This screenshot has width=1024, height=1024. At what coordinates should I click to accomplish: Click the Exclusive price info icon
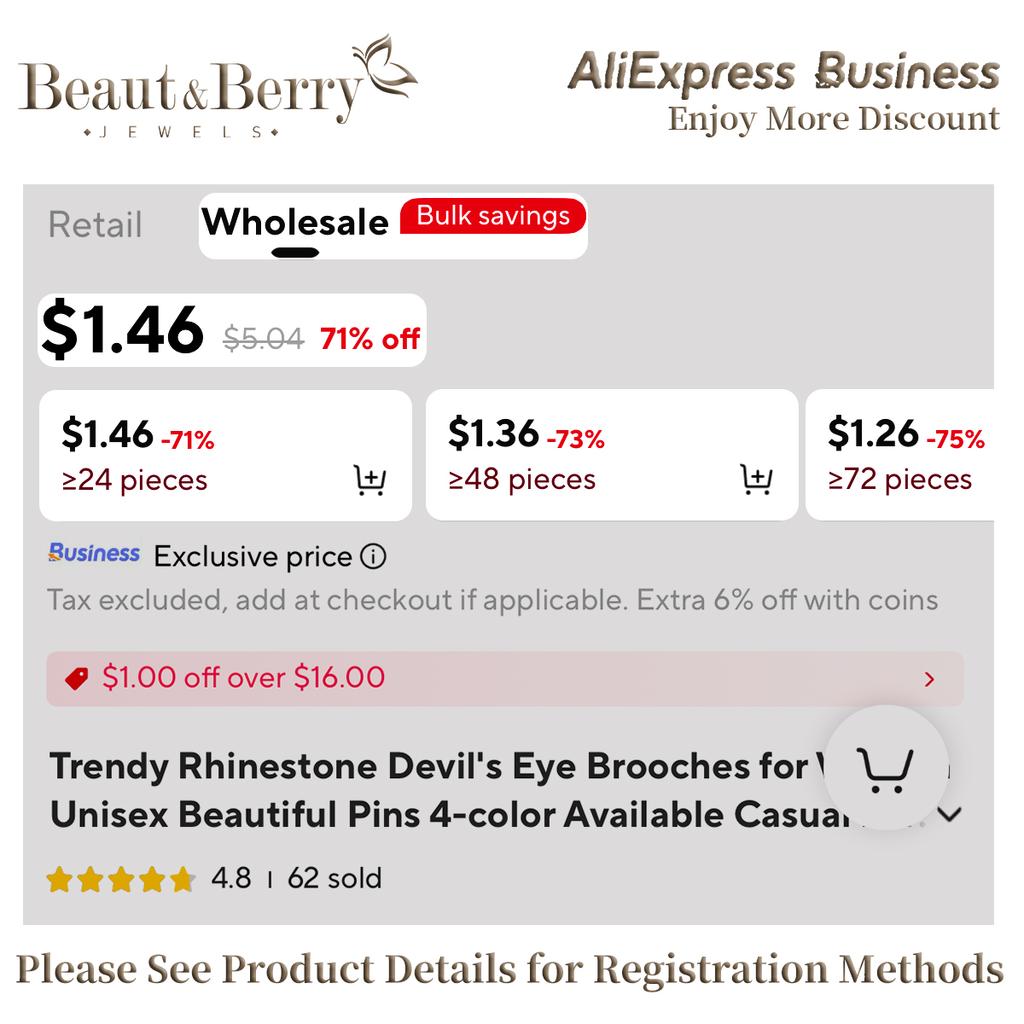(x=373, y=557)
